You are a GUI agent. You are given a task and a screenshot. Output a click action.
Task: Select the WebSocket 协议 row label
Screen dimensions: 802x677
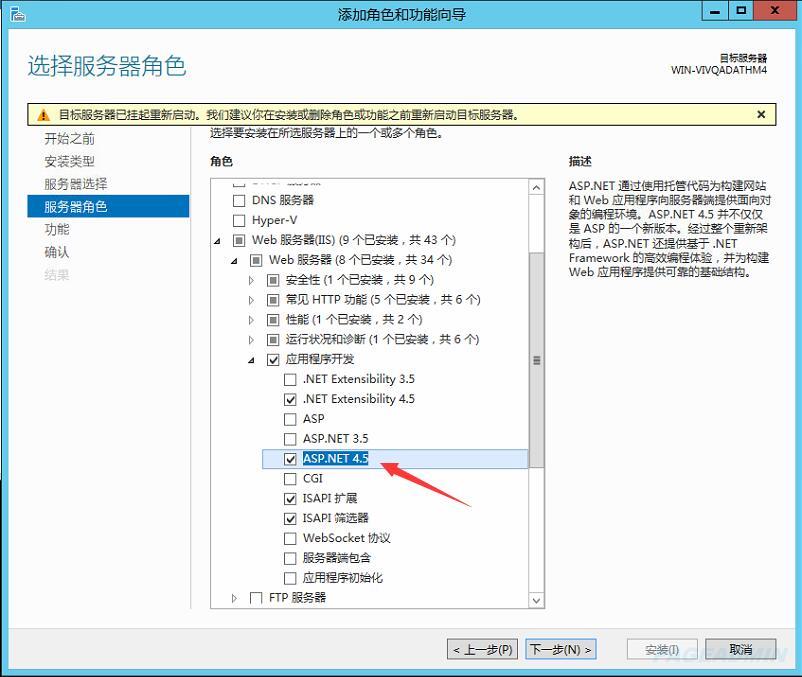347,538
